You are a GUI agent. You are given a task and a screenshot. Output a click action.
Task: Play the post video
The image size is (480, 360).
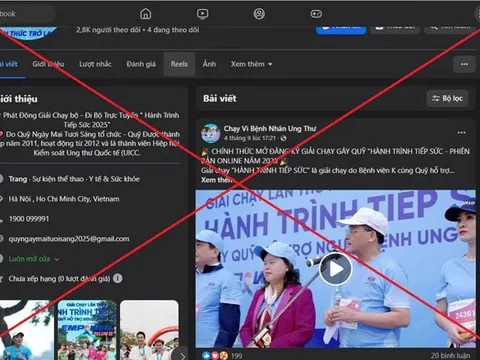pyautogui.click(x=335, y=269)
